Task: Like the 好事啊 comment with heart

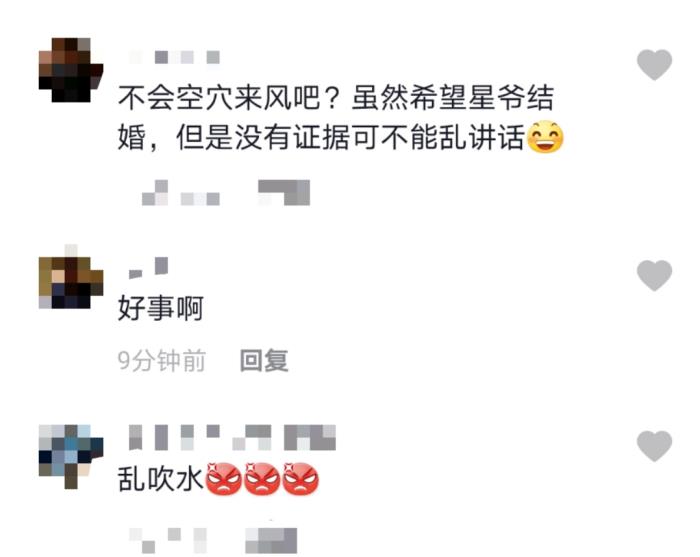Action: point(654,275)
